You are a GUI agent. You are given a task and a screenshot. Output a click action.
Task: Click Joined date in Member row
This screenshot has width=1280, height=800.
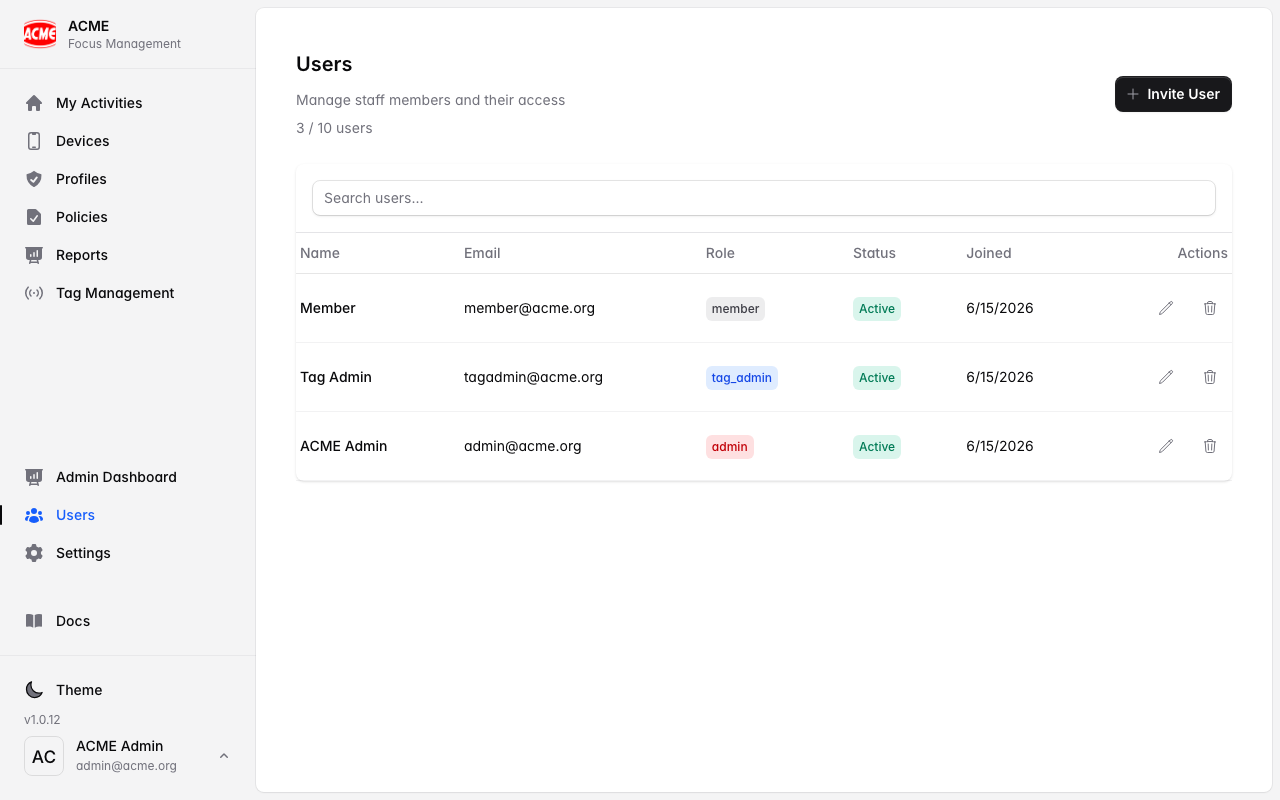click(x=1000, y=308)
